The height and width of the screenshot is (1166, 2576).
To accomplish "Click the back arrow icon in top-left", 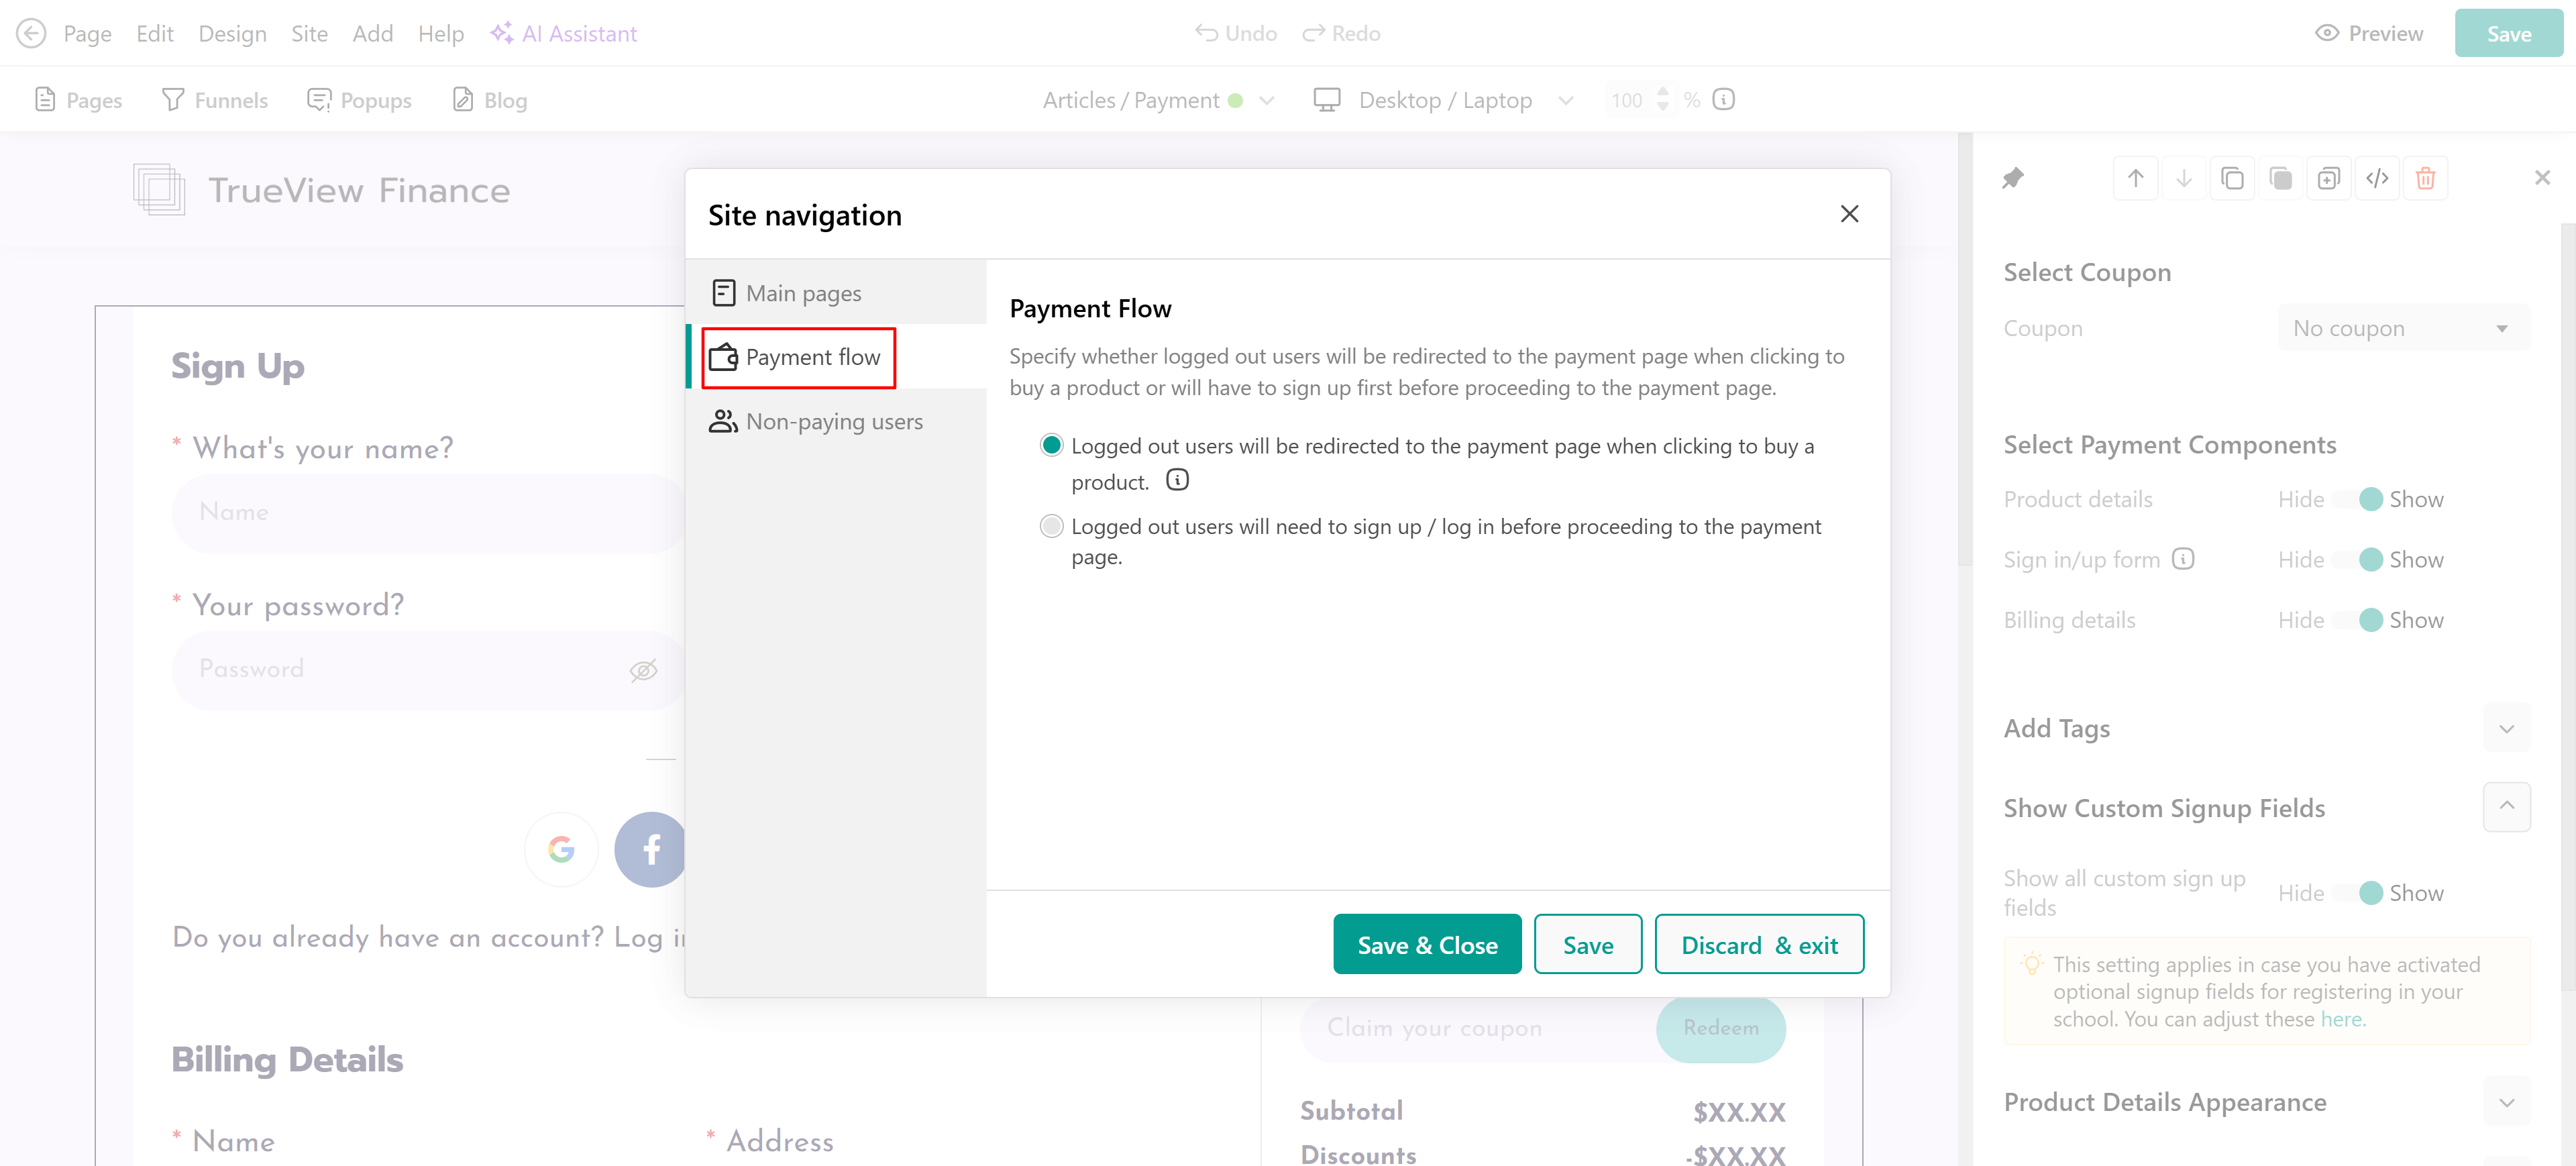I will click(x=31, y=33).
